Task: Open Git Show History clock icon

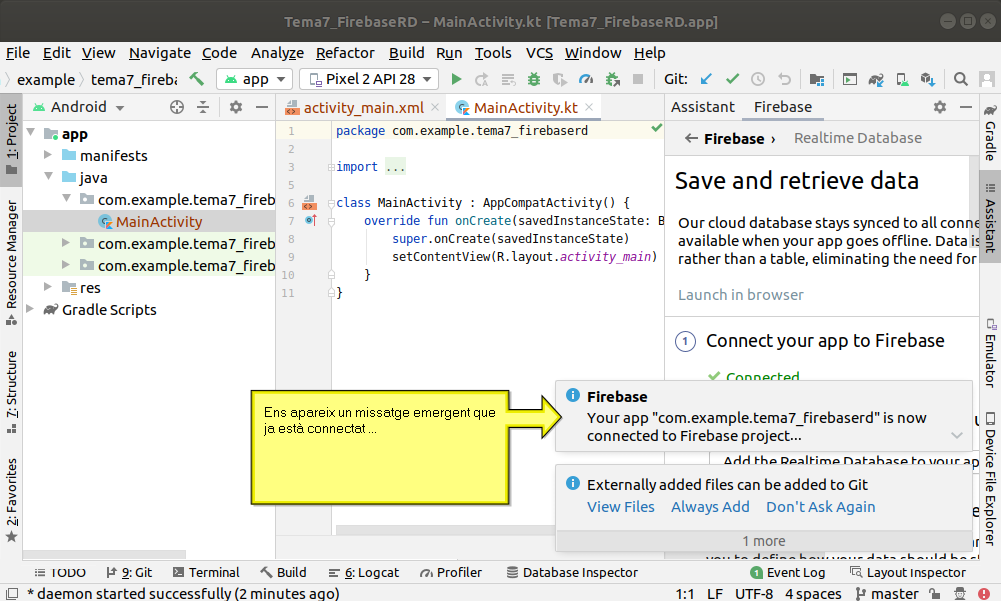Action: coord(758,79)
